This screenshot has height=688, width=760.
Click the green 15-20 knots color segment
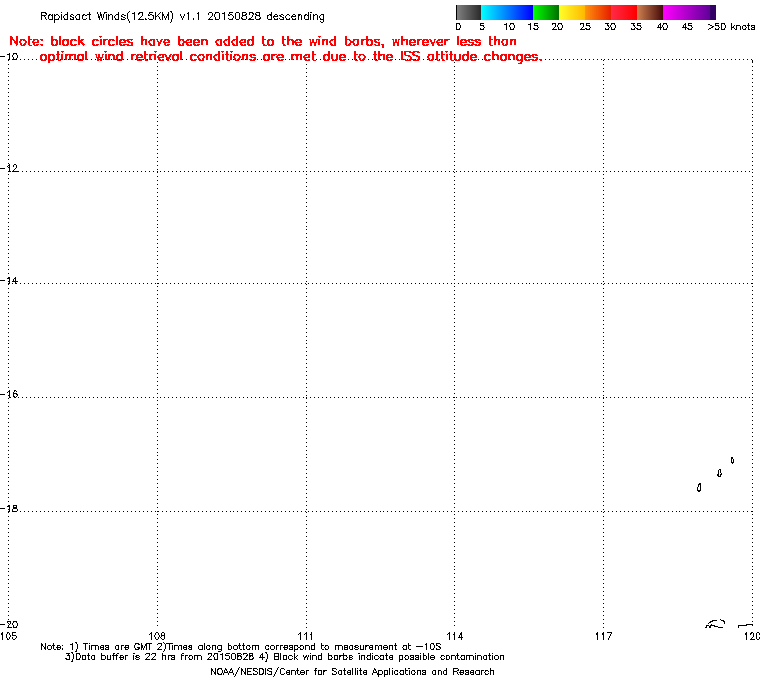[x=546, y=12]
